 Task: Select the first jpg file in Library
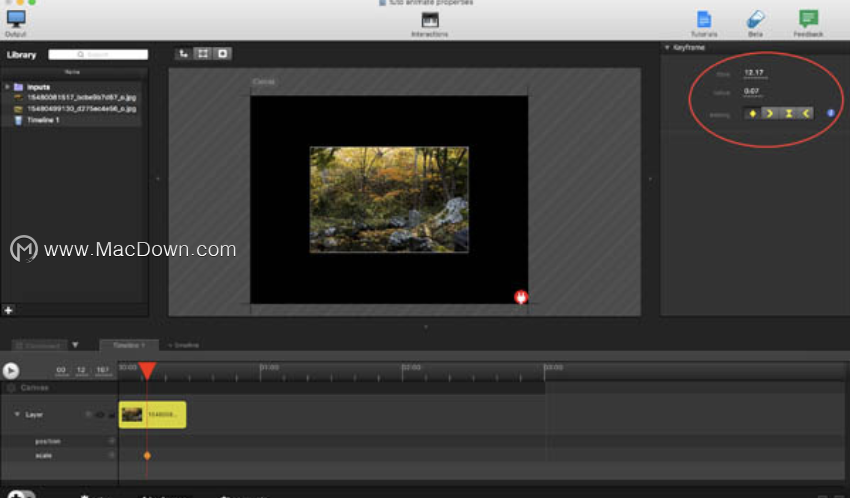(x=72, y=98)
